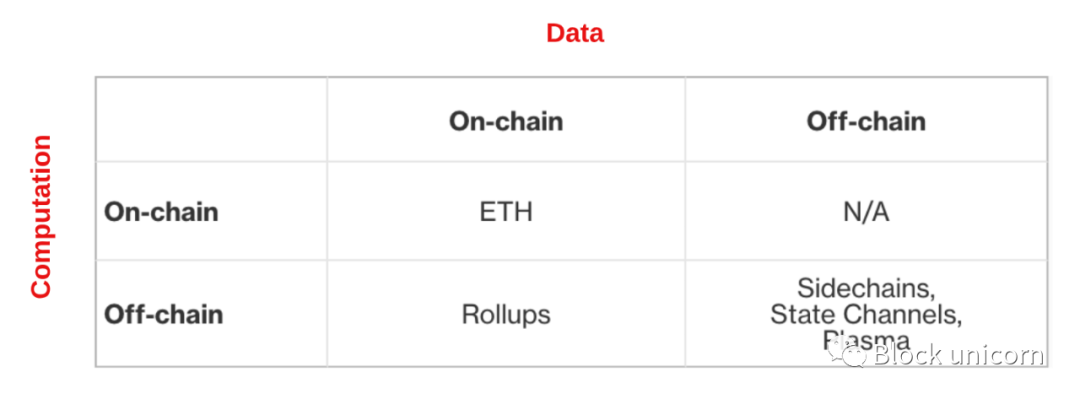Click the letter D in Data
Image resolution: width=1080 pixels, height=399 pixels.
tap(555, 33)
